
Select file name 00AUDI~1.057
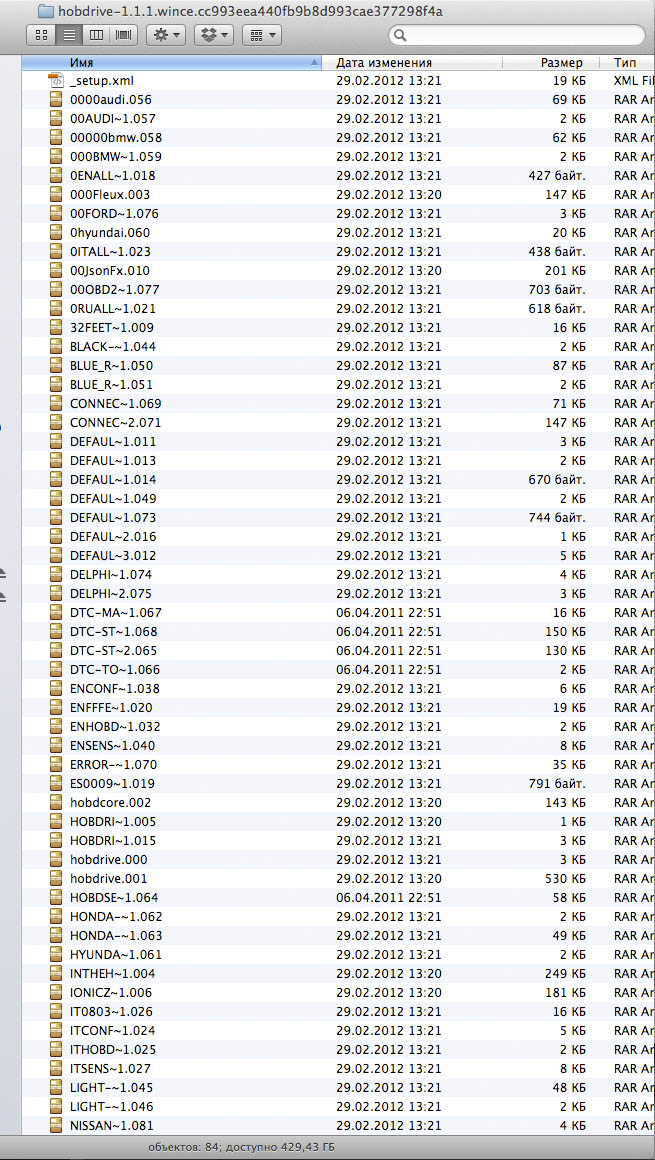pos(112,118)
